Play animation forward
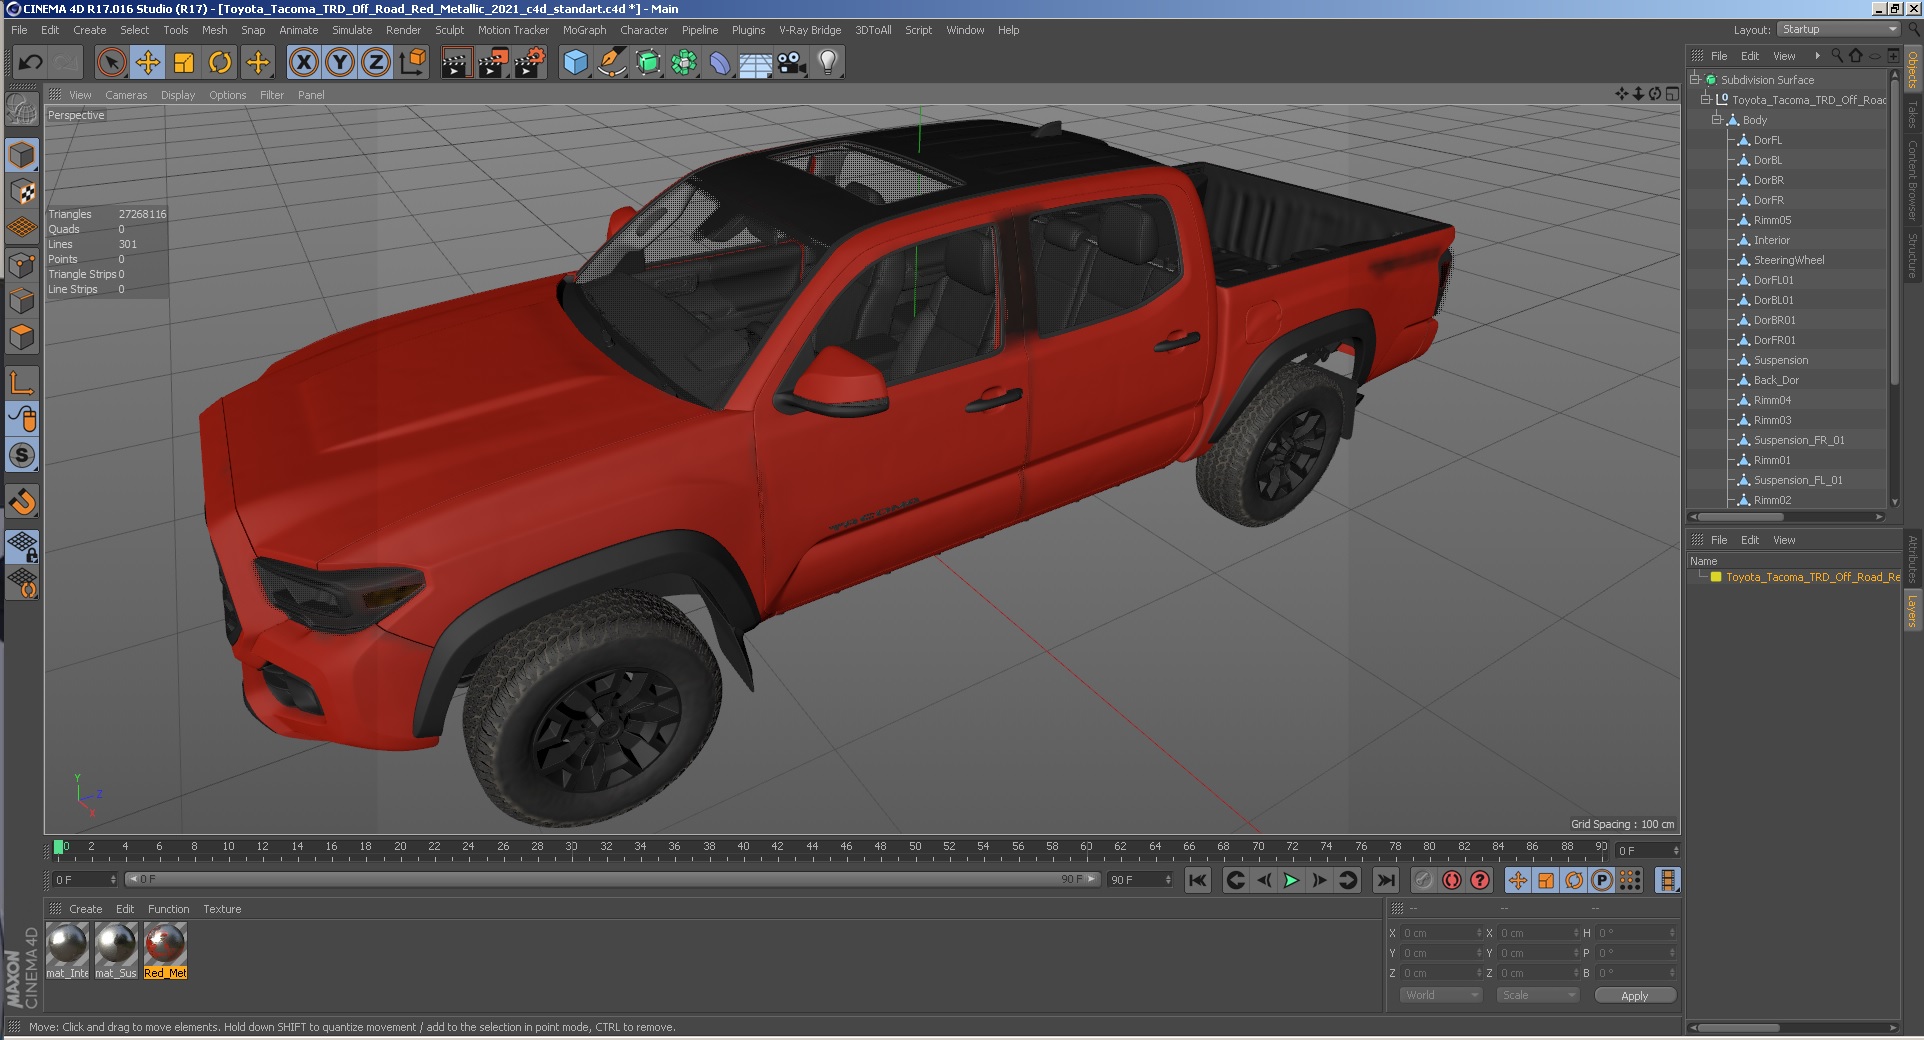Screen dimensions: 1924x1040 (x=1291, y=880)
